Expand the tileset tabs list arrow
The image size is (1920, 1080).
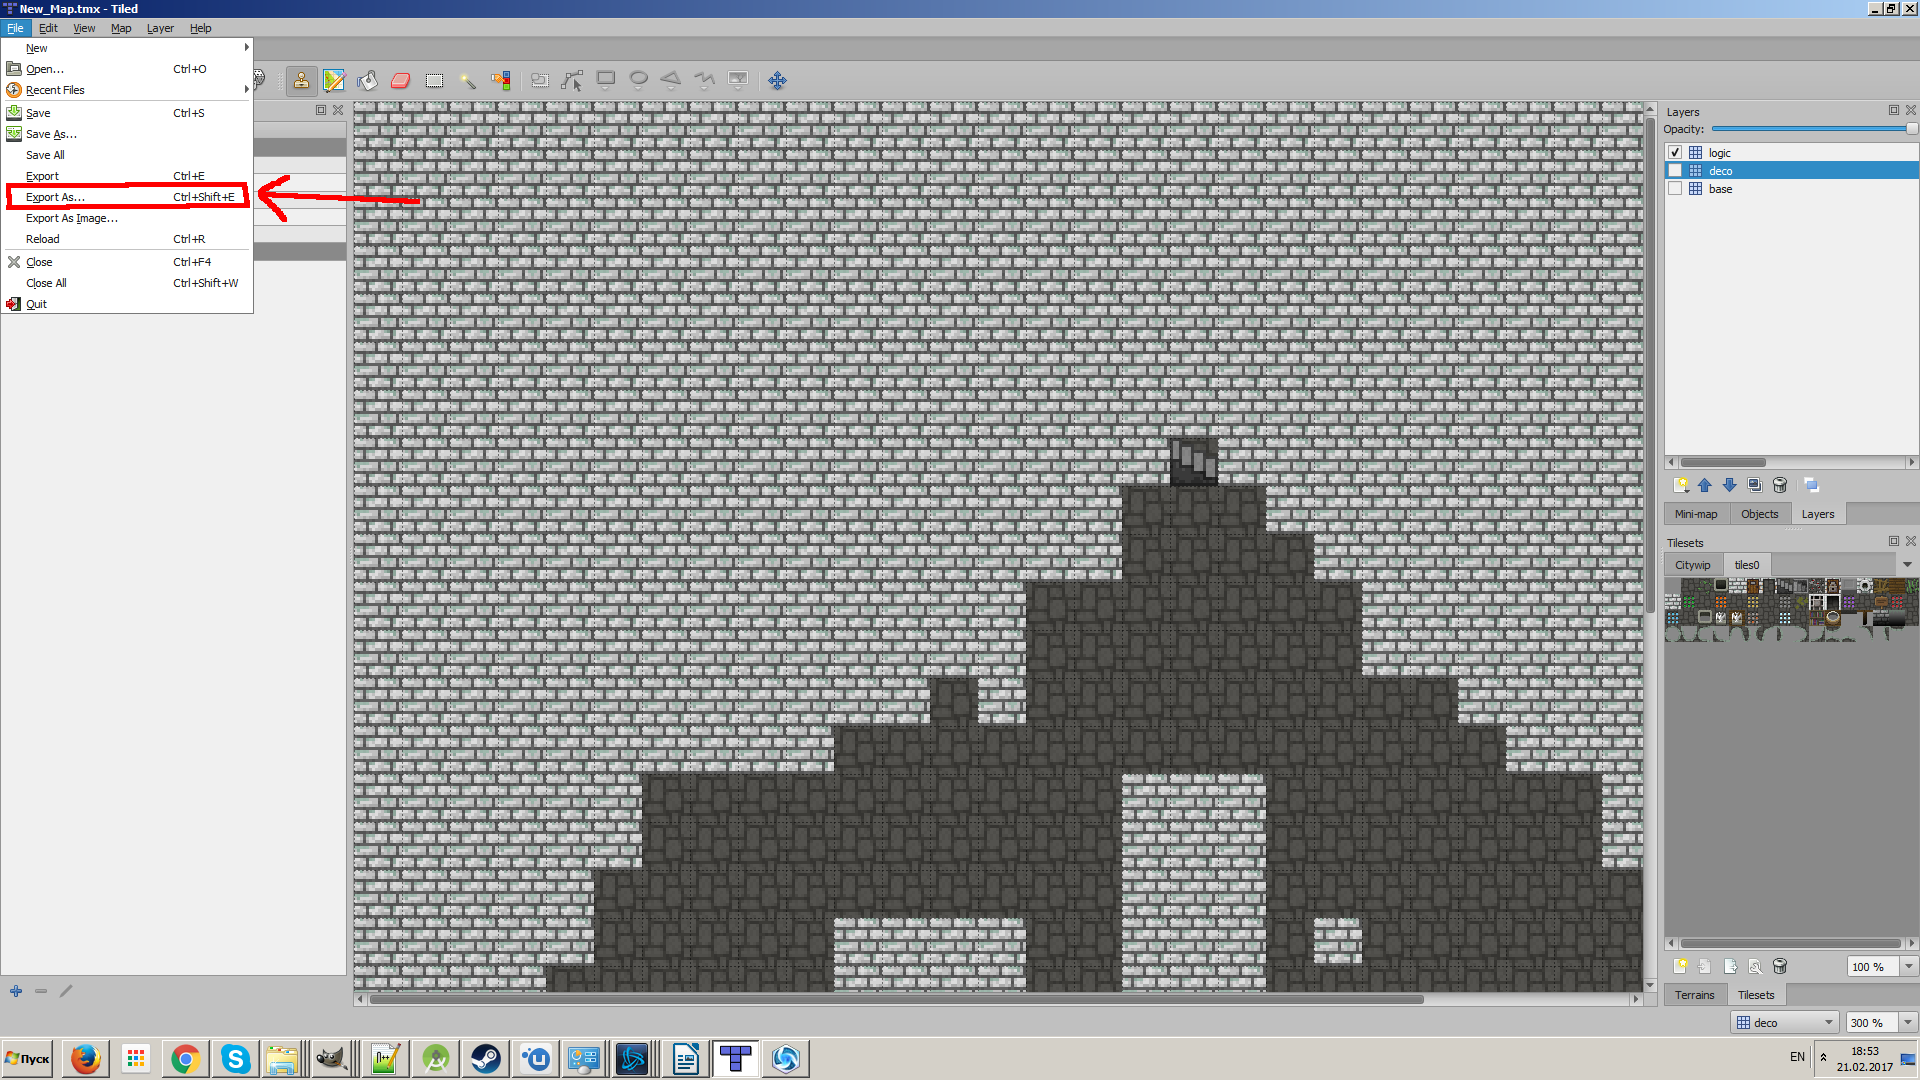(1907, 565)
